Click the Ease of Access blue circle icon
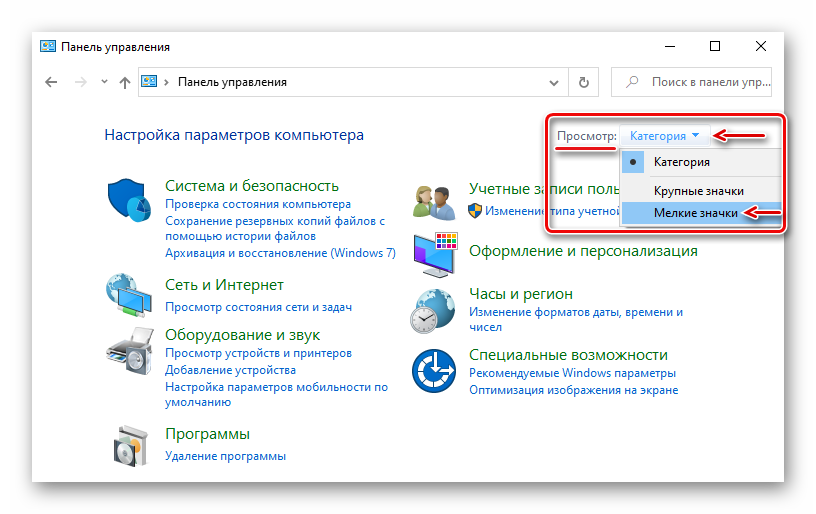The image size is (816, 514). 434,371
